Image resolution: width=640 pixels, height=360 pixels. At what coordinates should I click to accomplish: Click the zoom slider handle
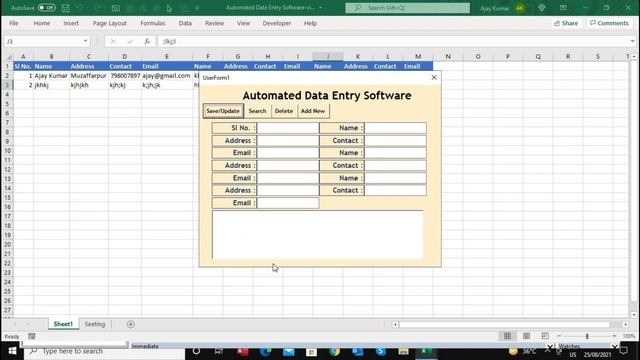[x=587, y=336]
